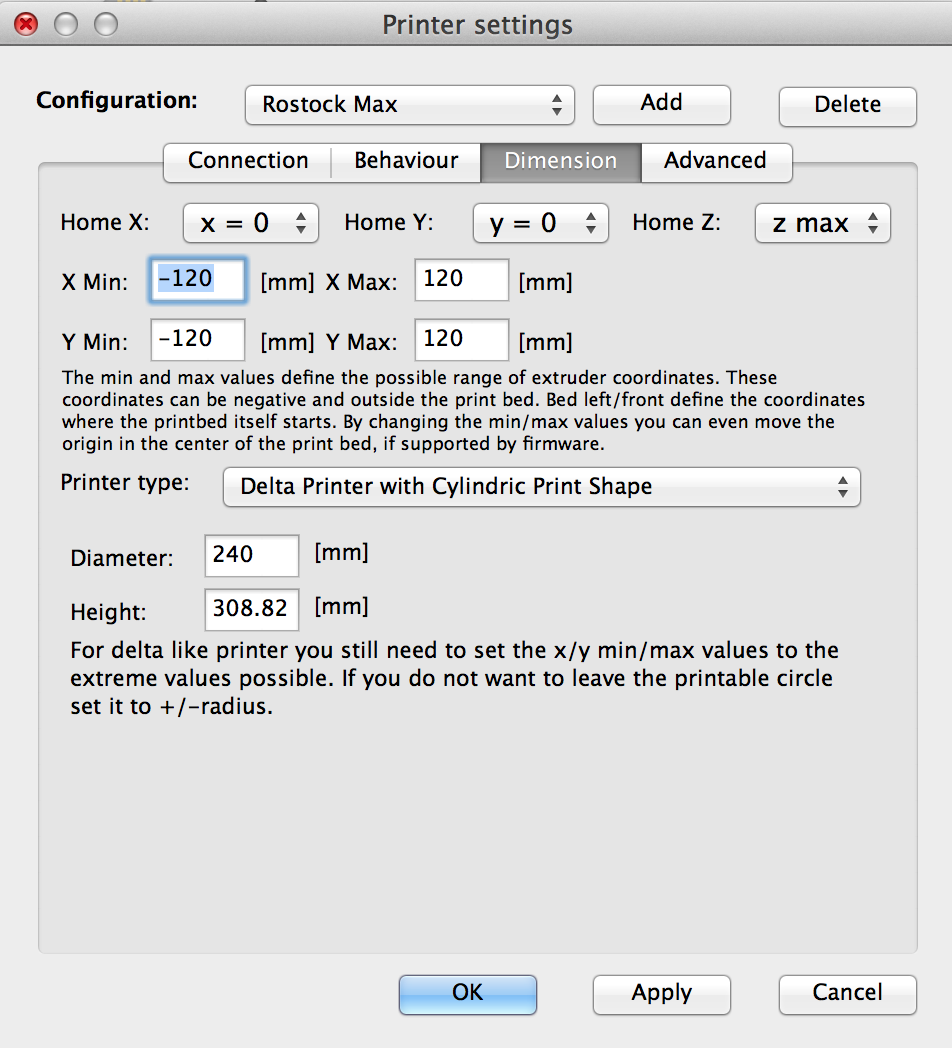Edit the Height value field
Image resolution: width=952 pixels, height=1048 pixels.
click(251, 609)
